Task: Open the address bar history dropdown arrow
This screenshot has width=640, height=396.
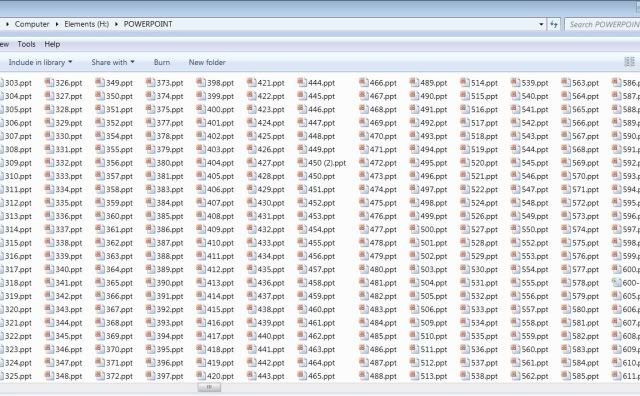Action: point(541,24)
